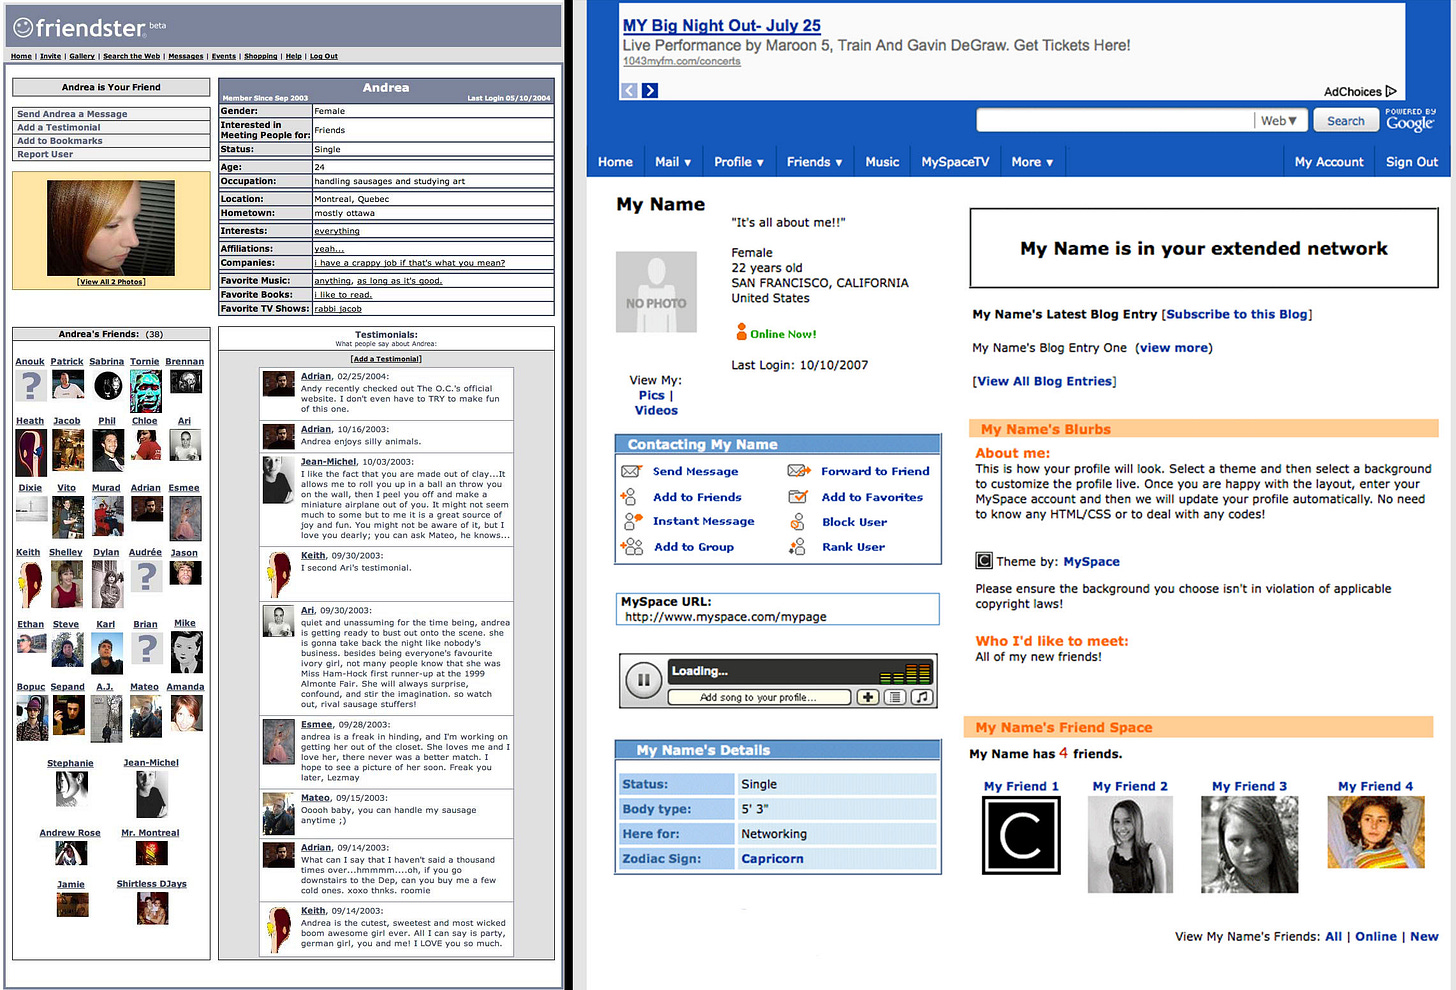Click the Powered by Google logo
The image size is (1456, 990).
(1410, 120)
